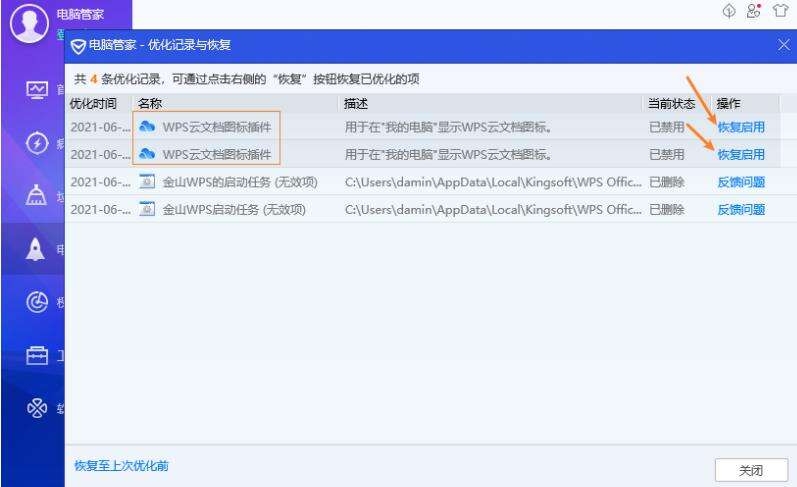This screenshot has height=487, width=797.
Task: Click description of second WPS云文档 row
Action: point(448,155)
